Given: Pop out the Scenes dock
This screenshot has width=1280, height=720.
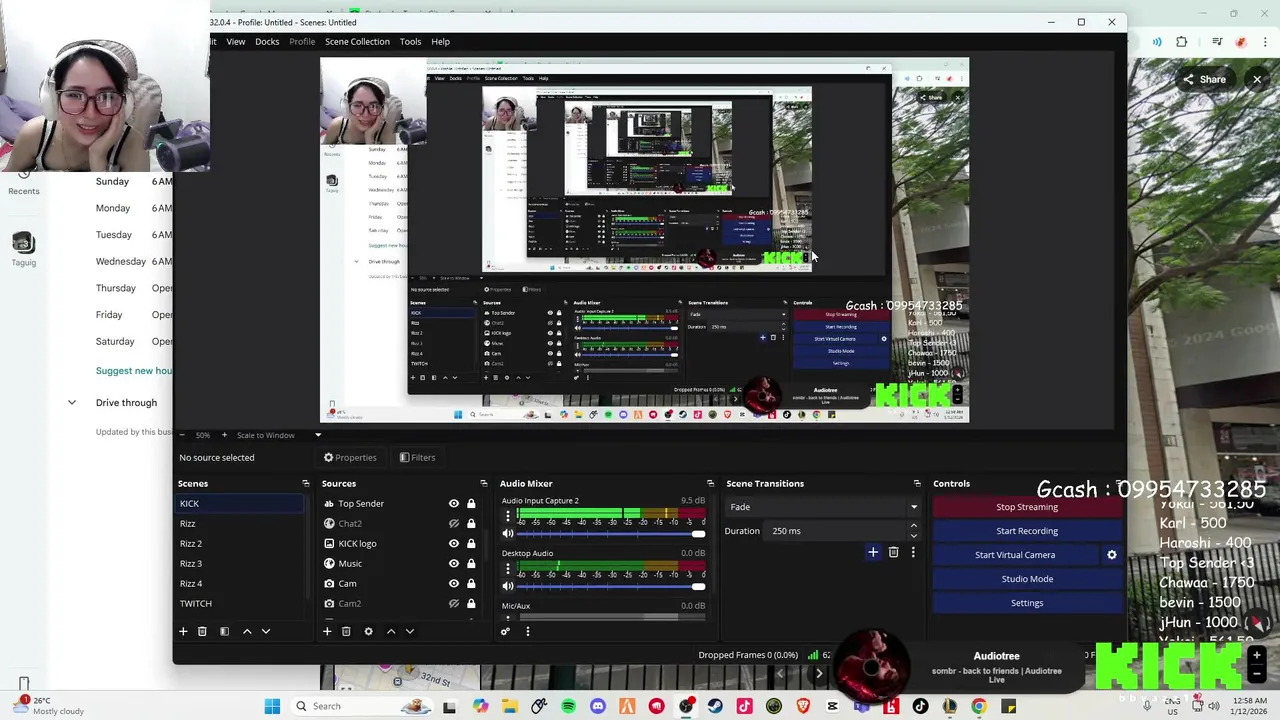Looking at the screenshot, I should [306, 484].
